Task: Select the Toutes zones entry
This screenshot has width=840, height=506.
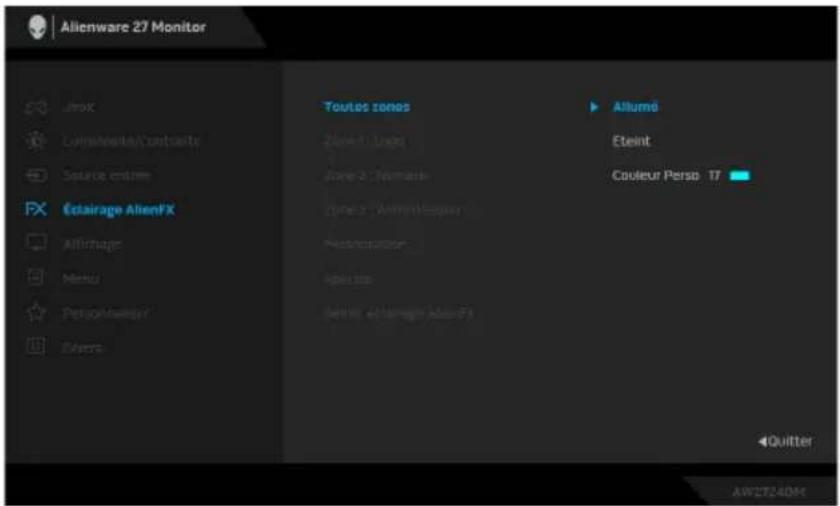Action: (x=367, y=107)
